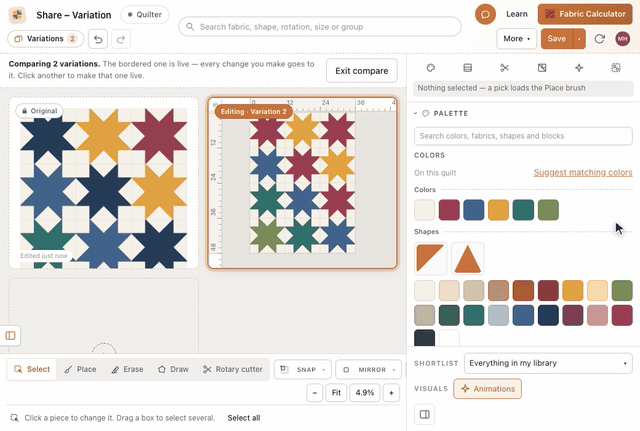Toggle the left sidebar panel icon
Image resolution: width=640 pixels, height=431 pixels.
[10, 335]
